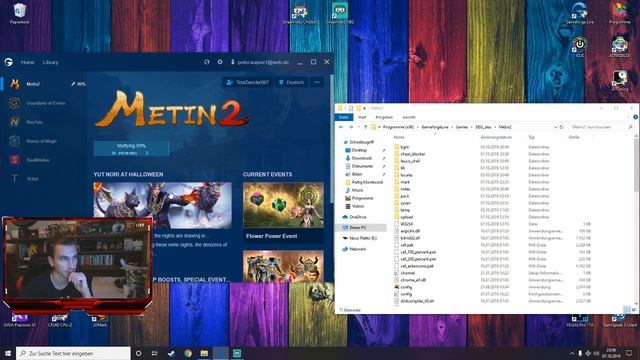Click Games in the address breadcrumb
640x360 pixels.
tap(462, 127)
